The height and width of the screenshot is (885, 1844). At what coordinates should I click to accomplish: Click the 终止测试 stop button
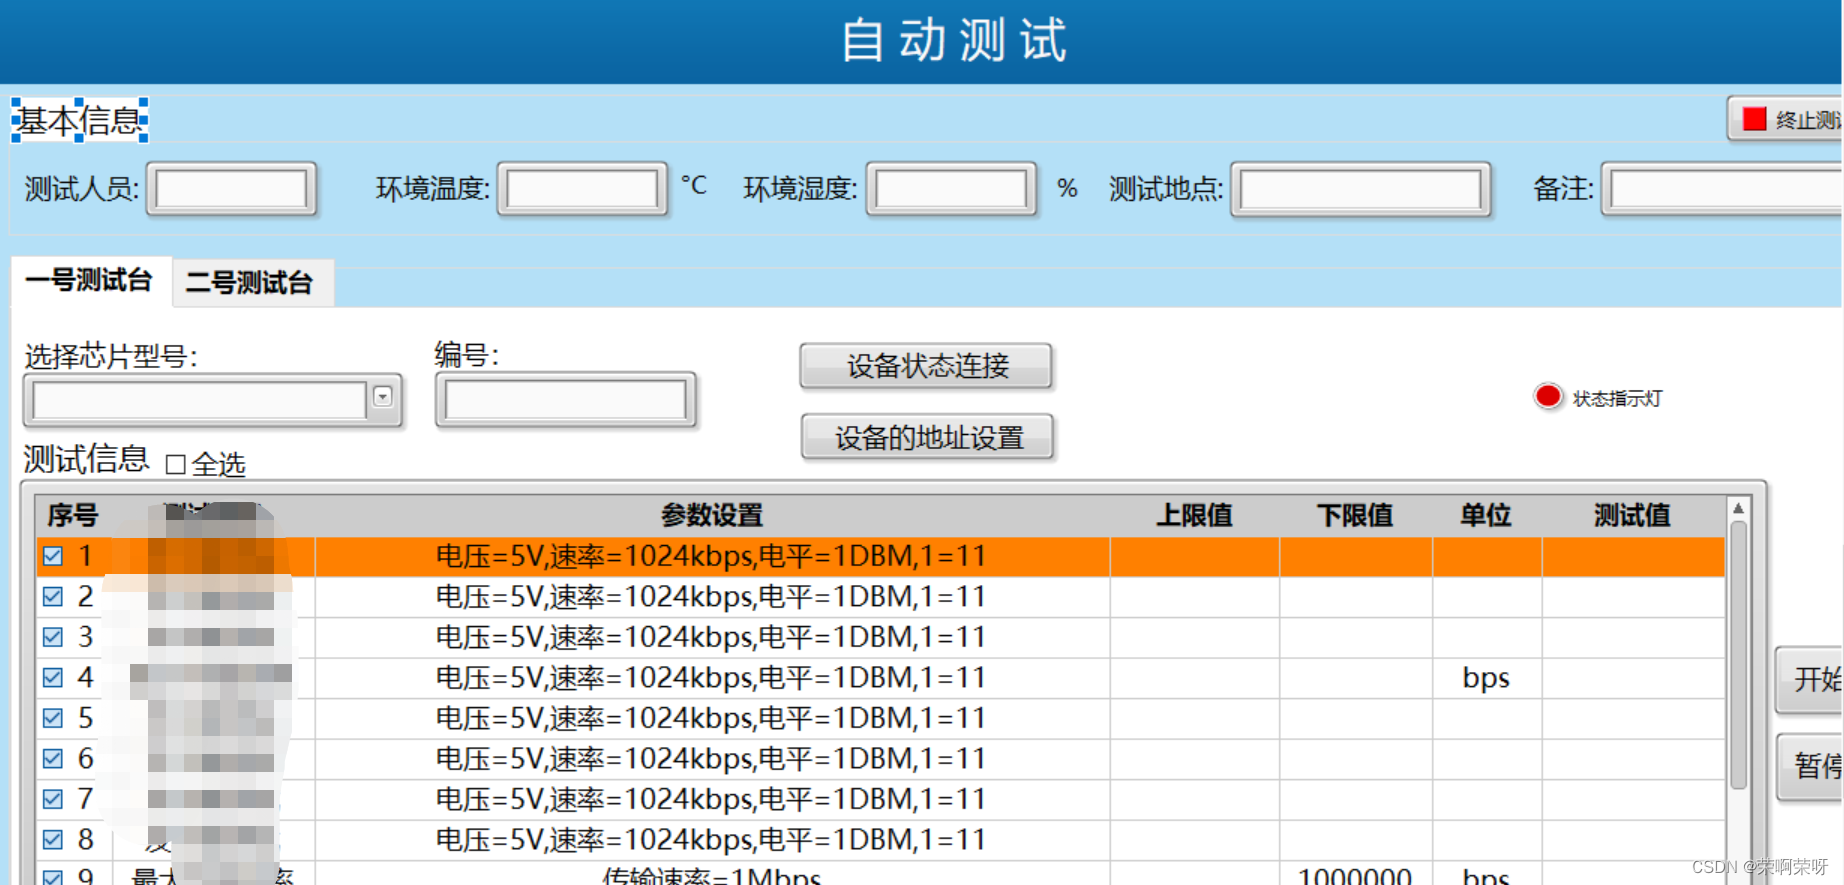tap(1786, 120)
